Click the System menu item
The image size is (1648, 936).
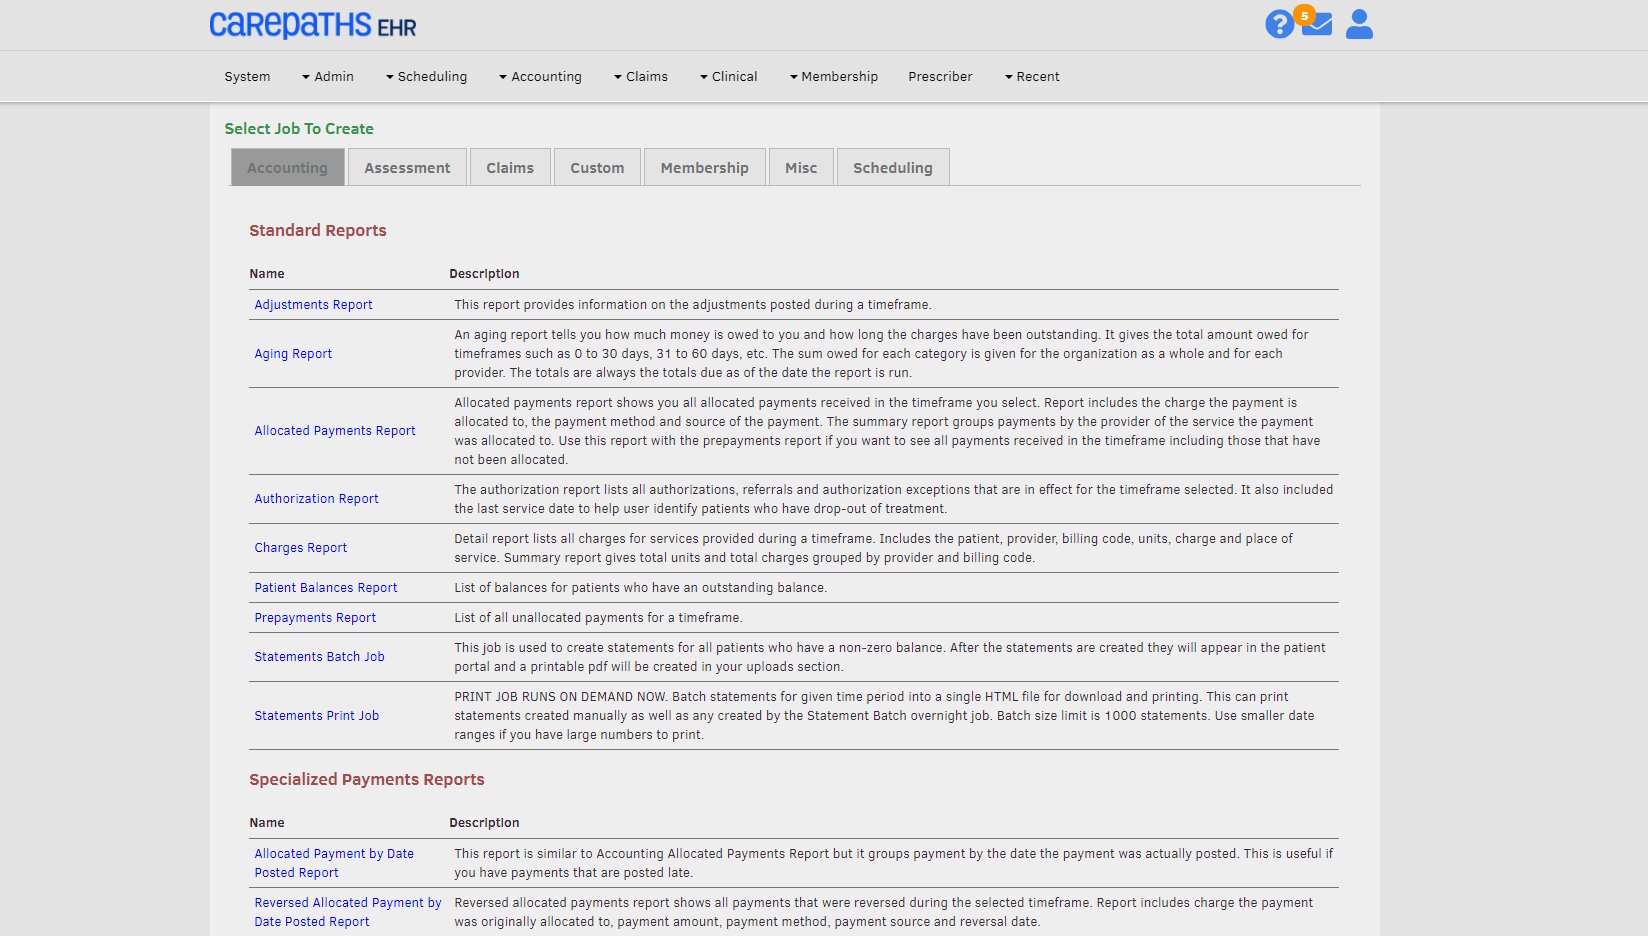pyautogui.click(x=247, y=77)
